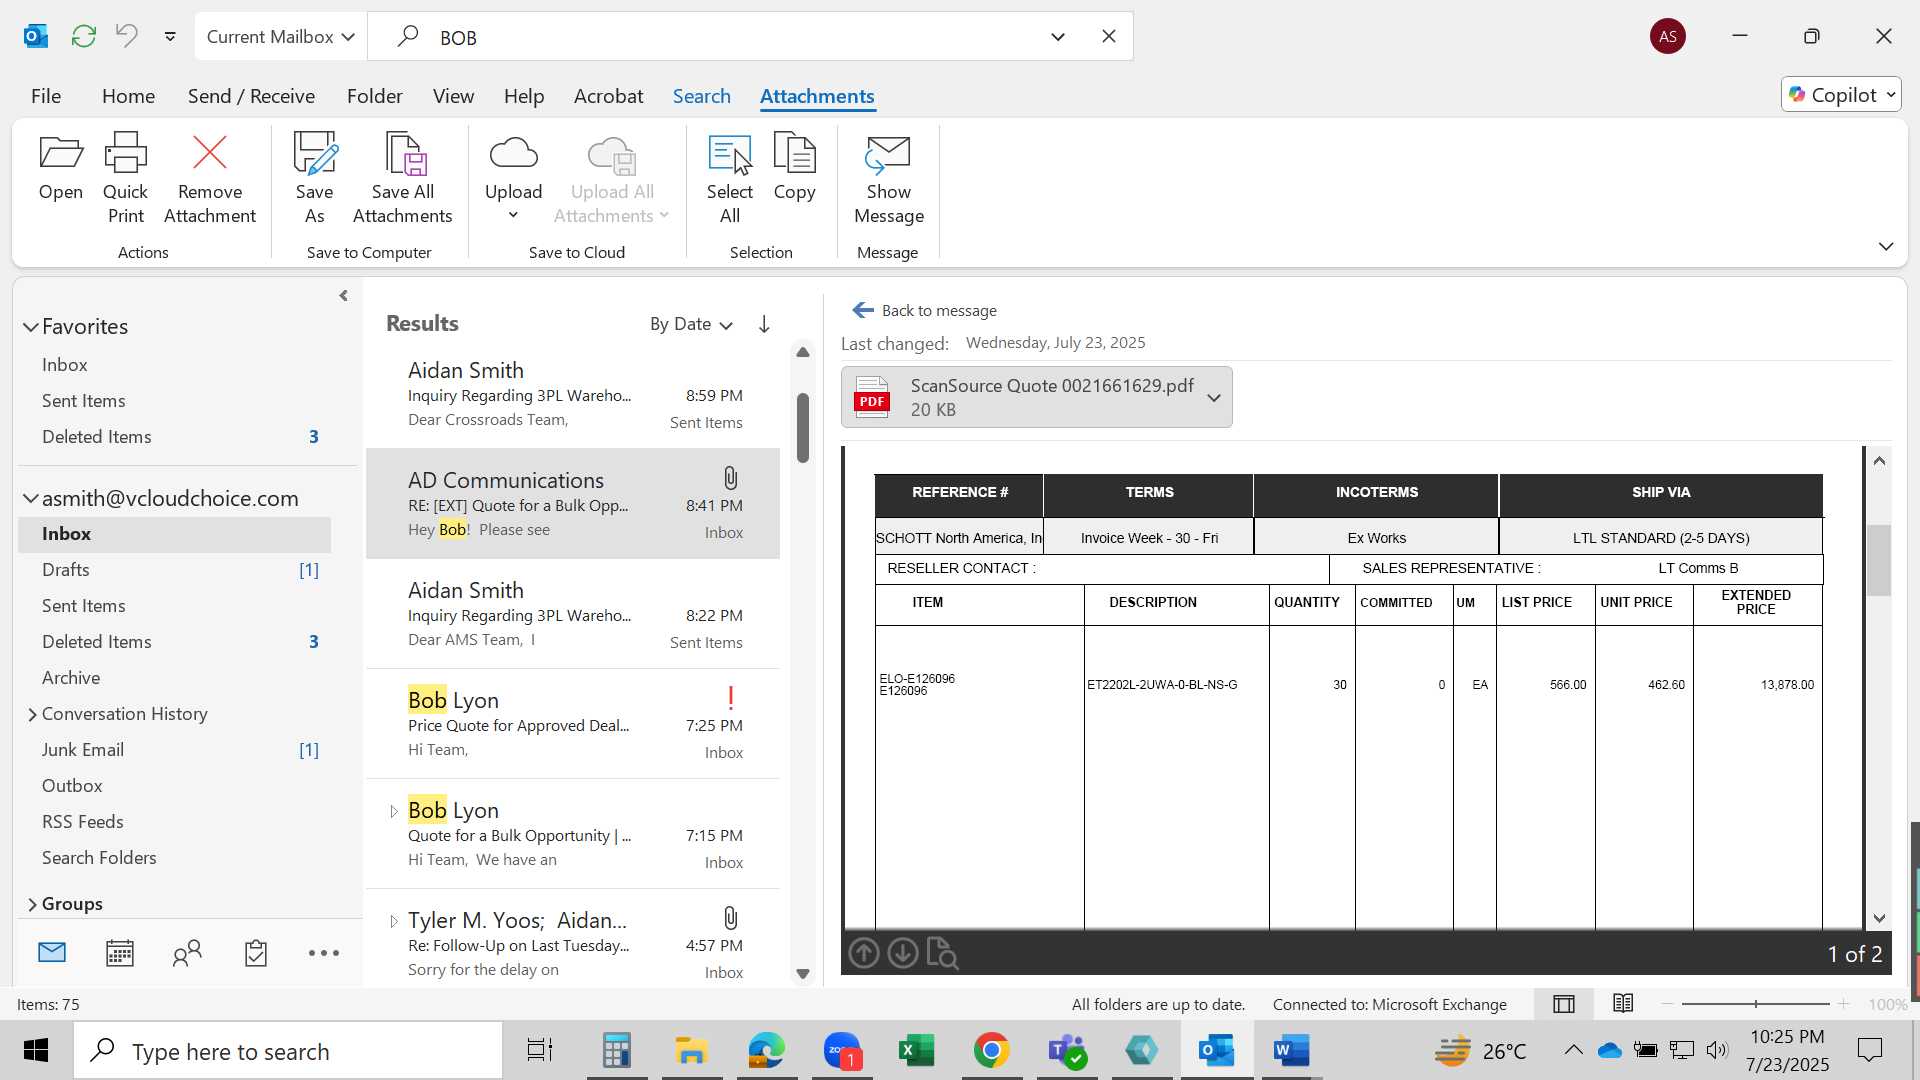Copy the attachment
This screenshot has width=1920, height=1080.
pos(794,167)
